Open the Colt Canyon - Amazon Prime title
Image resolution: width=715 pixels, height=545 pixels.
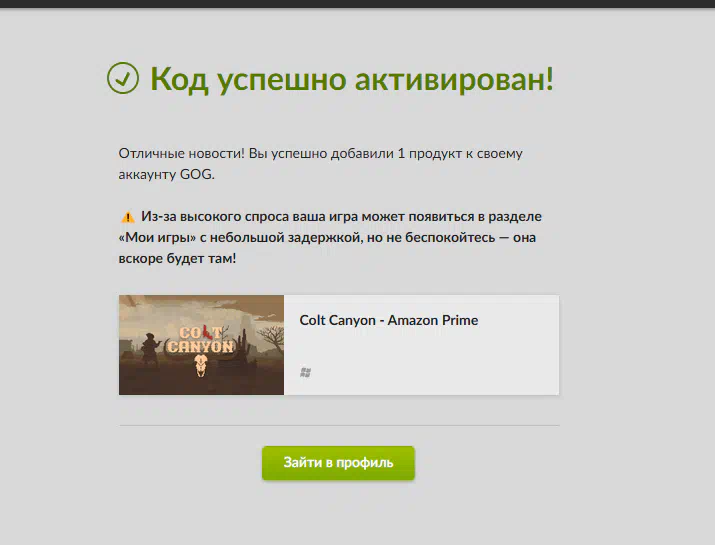pos(389,320)
